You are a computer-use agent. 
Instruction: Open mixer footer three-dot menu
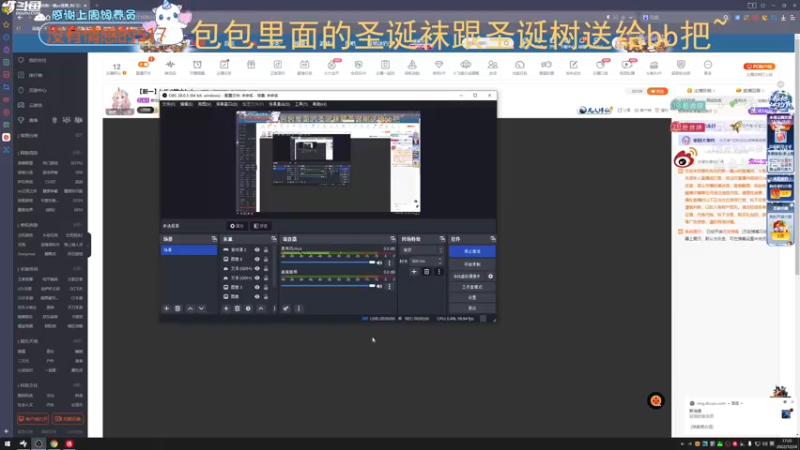coord(299,308)
